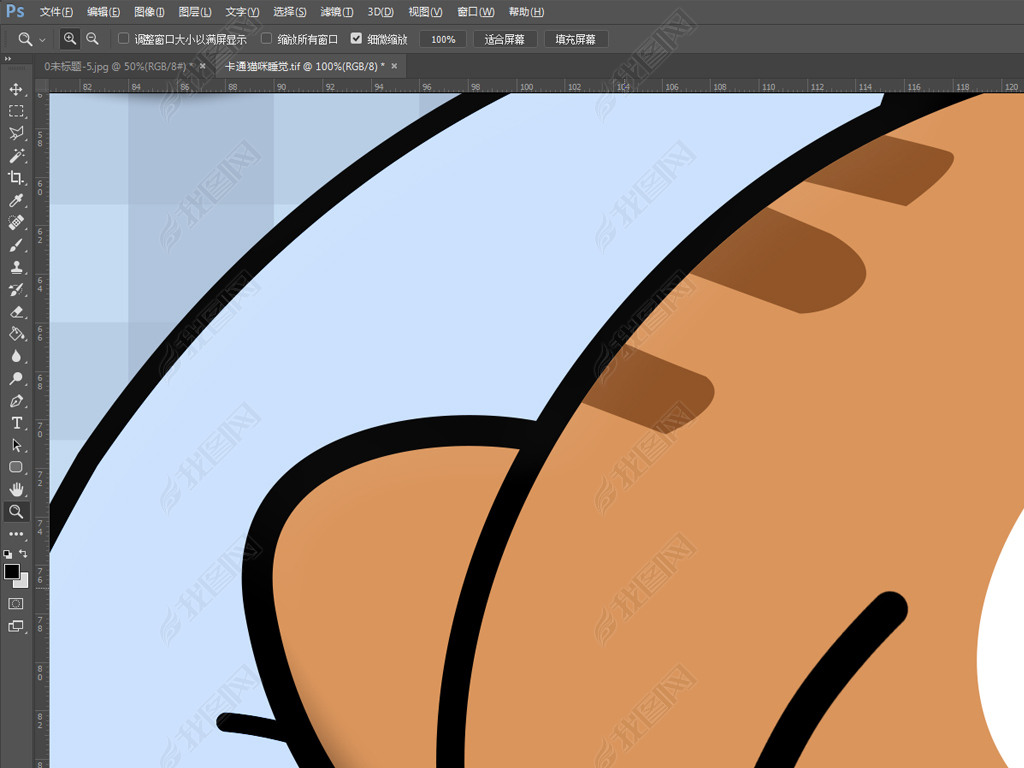
Task: Open the 编辑(E) menu
Action: pos(104,12)
